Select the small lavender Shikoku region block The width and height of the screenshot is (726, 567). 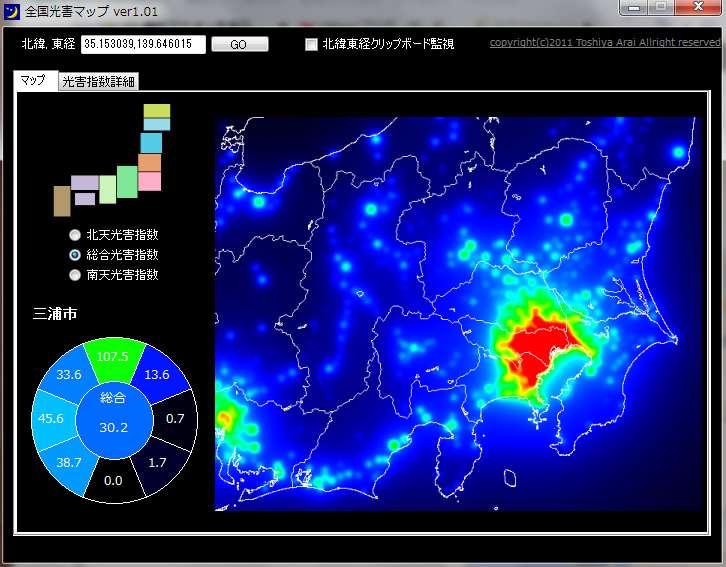coord(85,199)
